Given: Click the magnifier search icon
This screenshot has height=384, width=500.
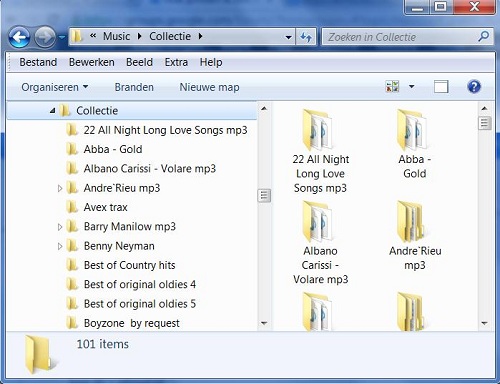Looking at the screenshot, I should tap(484, 36).
